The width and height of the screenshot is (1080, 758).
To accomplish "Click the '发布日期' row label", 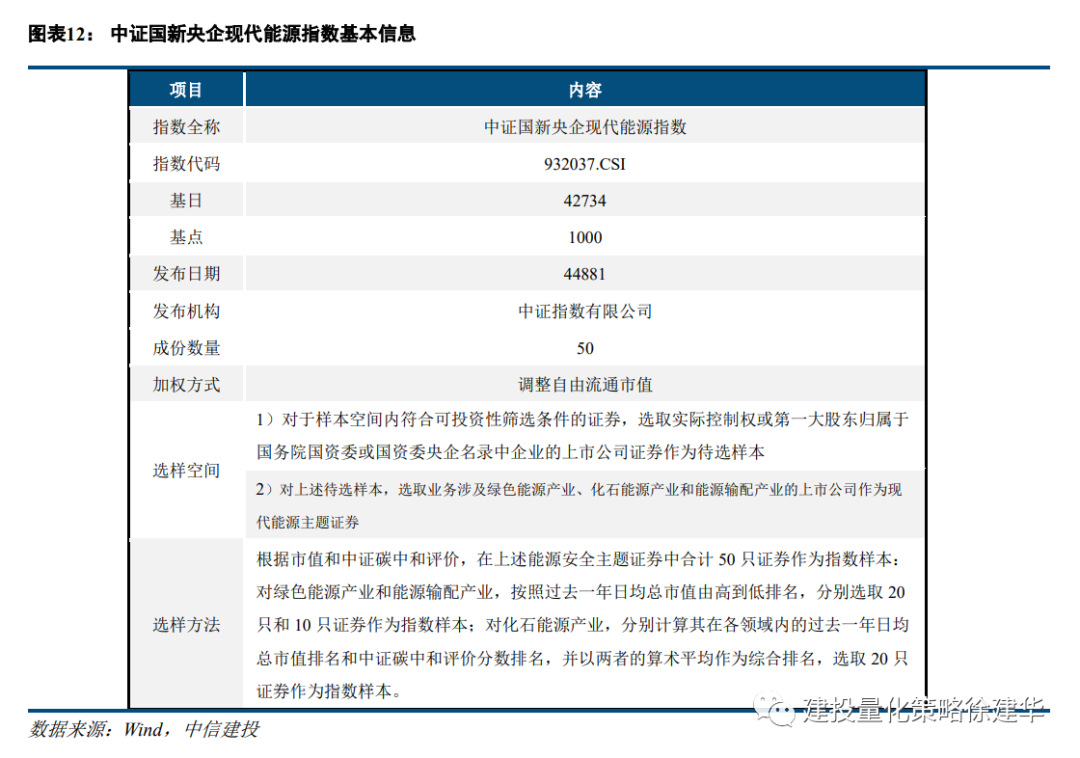I will coord(186,274).
